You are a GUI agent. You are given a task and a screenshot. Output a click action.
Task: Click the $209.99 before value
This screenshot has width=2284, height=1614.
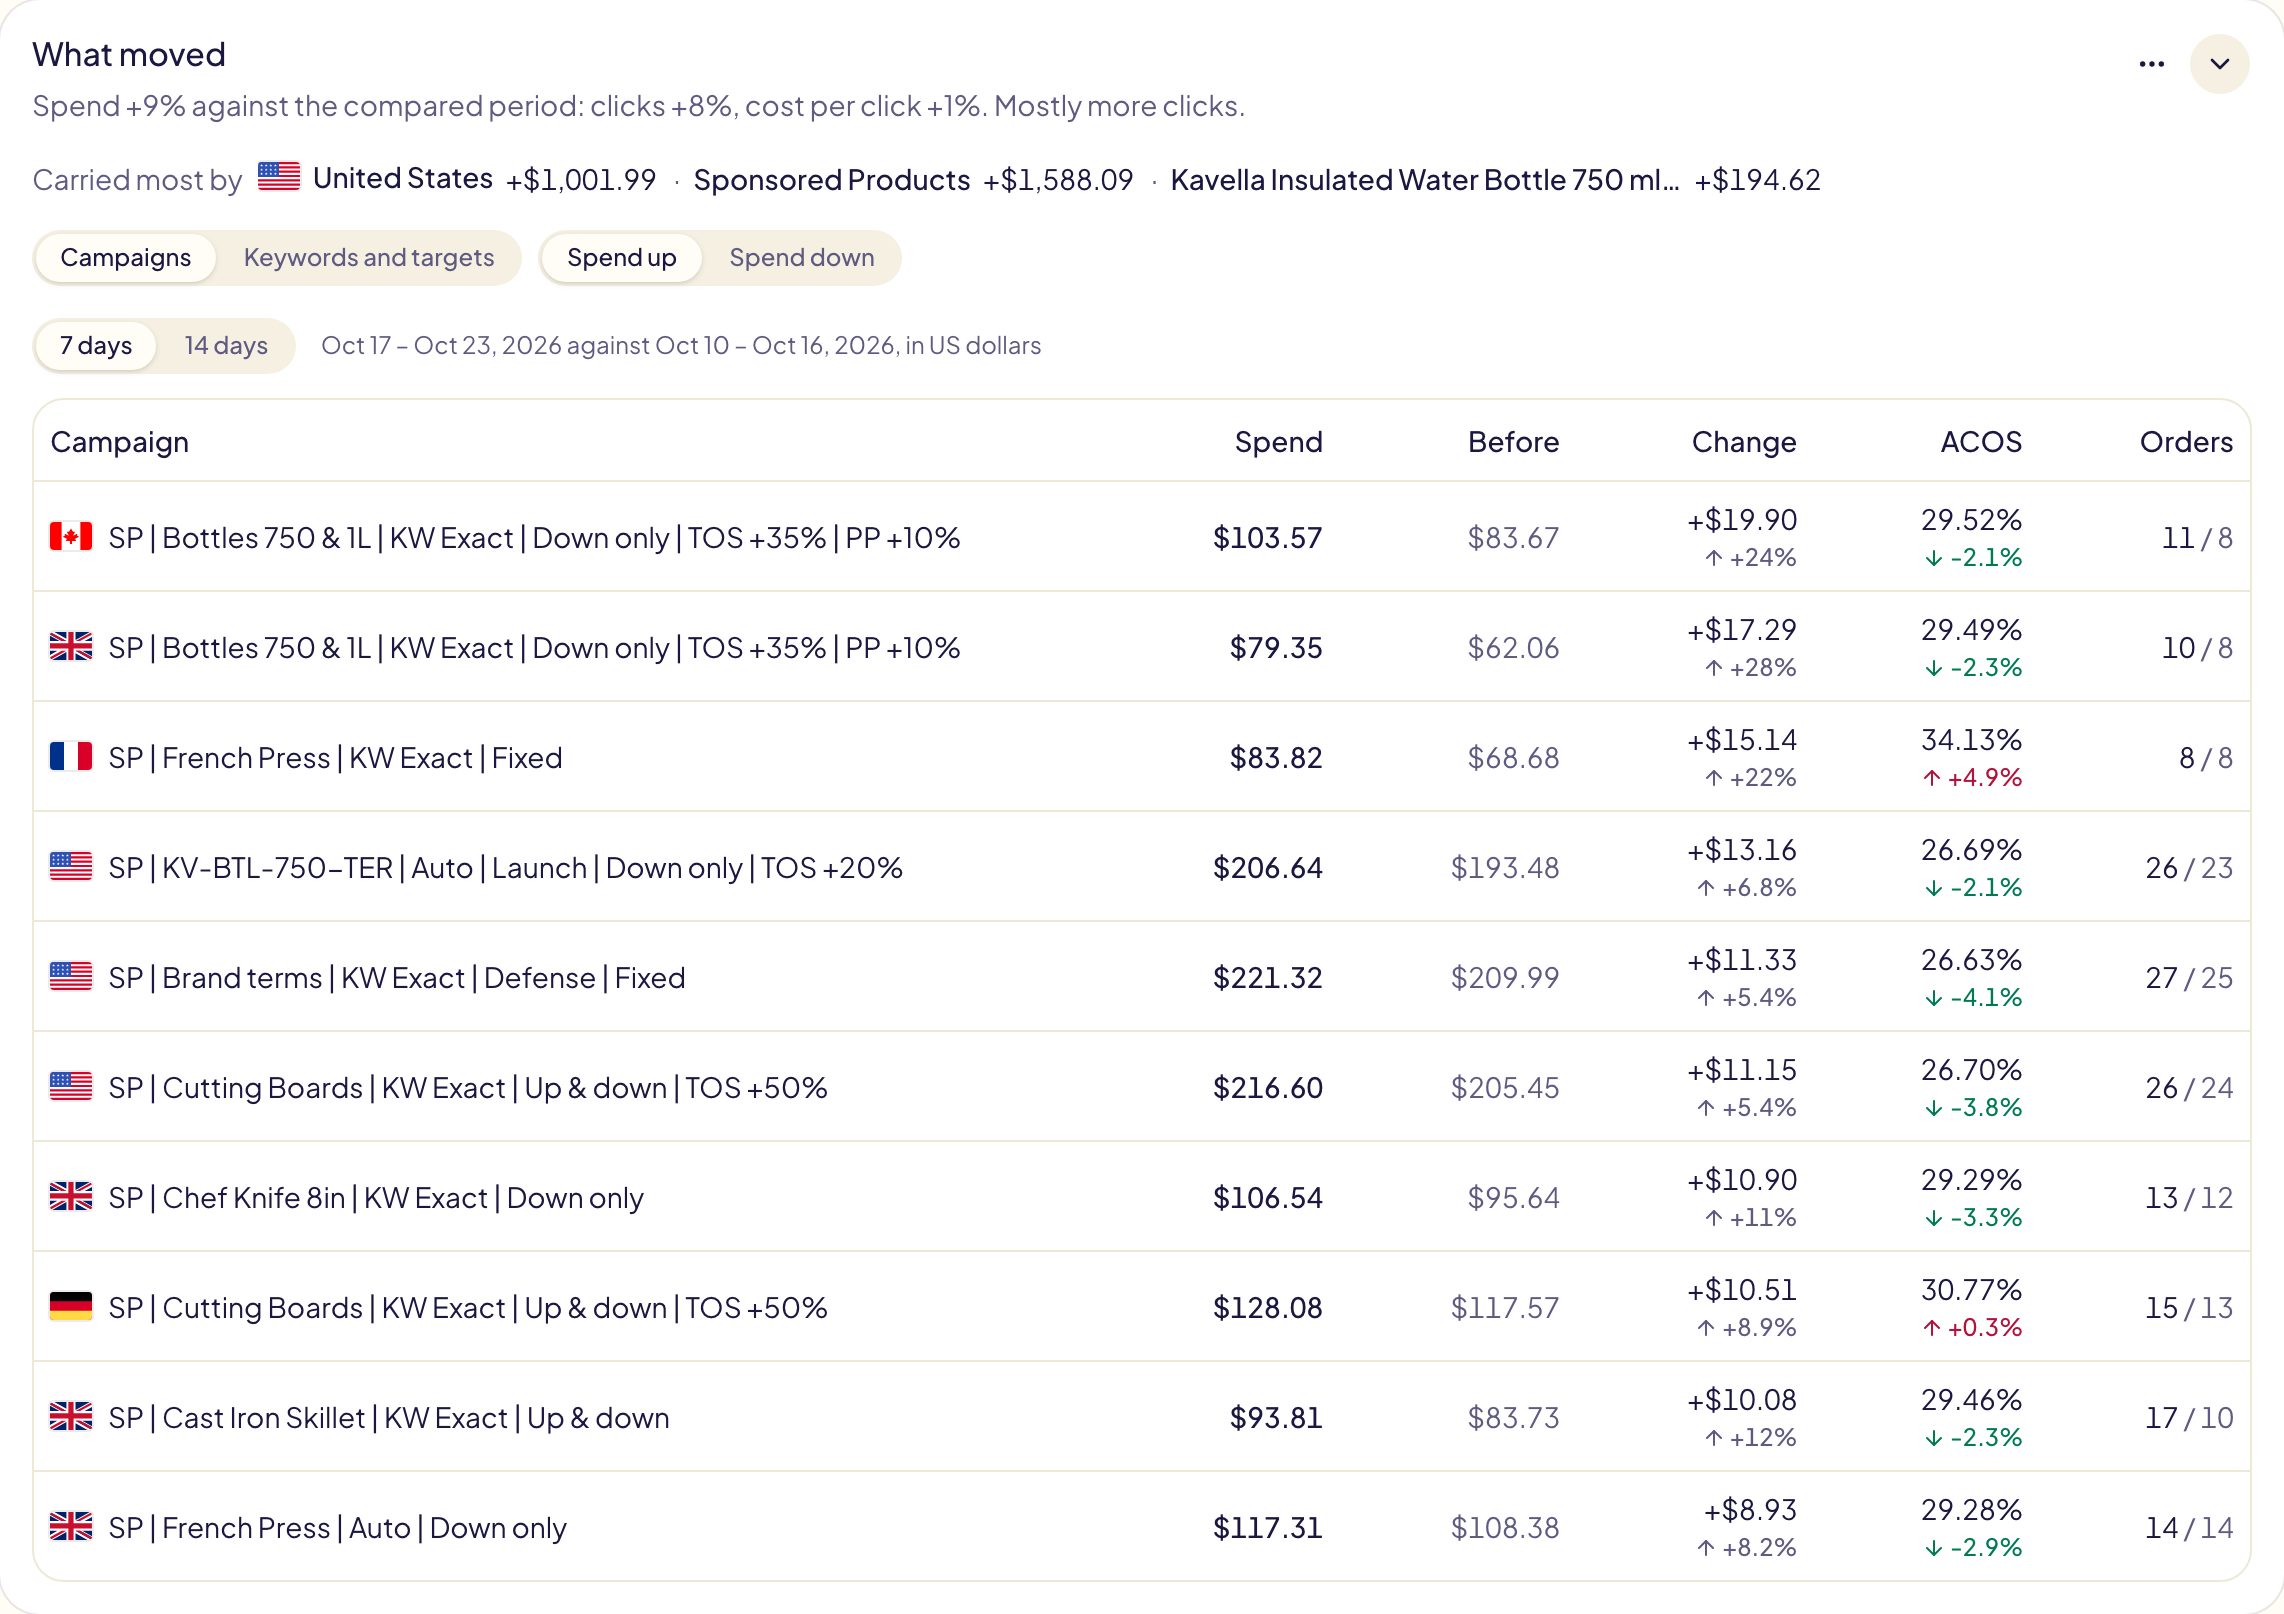[1505, 978]
